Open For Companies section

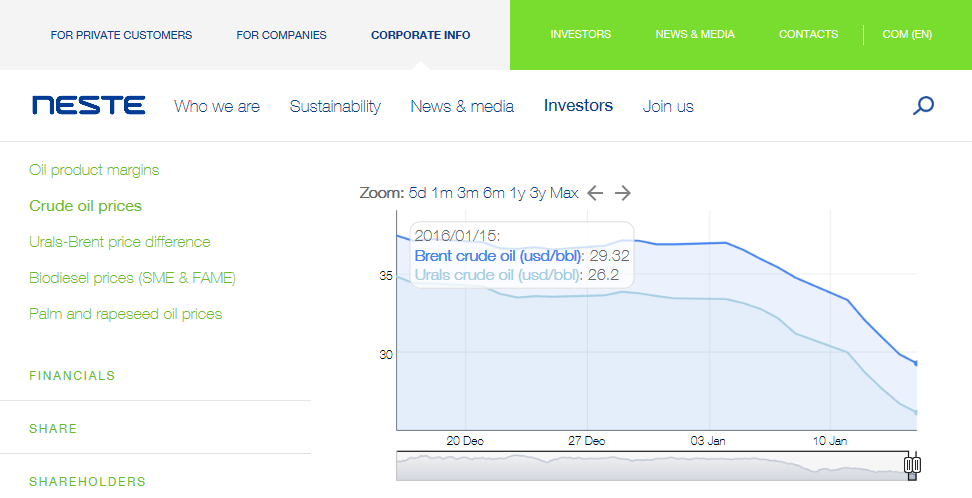[x=281, y=35]
